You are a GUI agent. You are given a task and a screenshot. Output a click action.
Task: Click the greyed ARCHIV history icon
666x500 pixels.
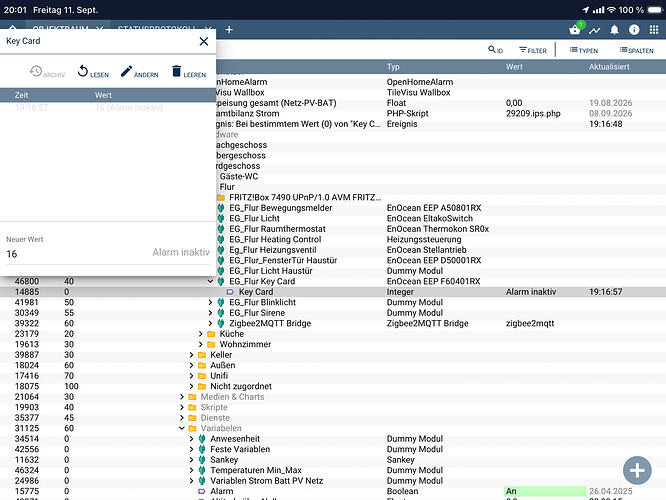47,72
